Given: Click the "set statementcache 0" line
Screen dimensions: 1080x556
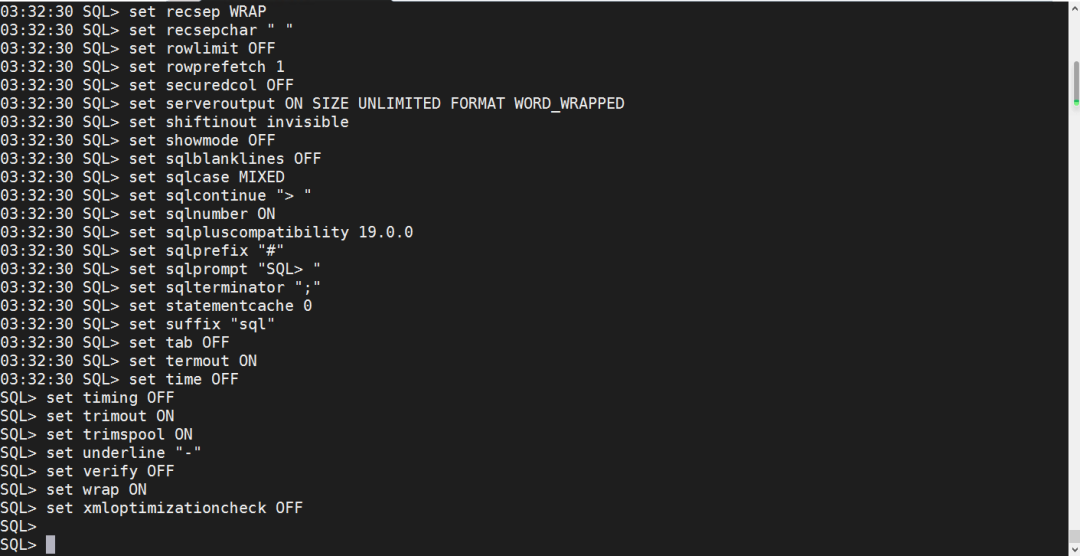Looking at the screenshot, I should click(220, 305).
